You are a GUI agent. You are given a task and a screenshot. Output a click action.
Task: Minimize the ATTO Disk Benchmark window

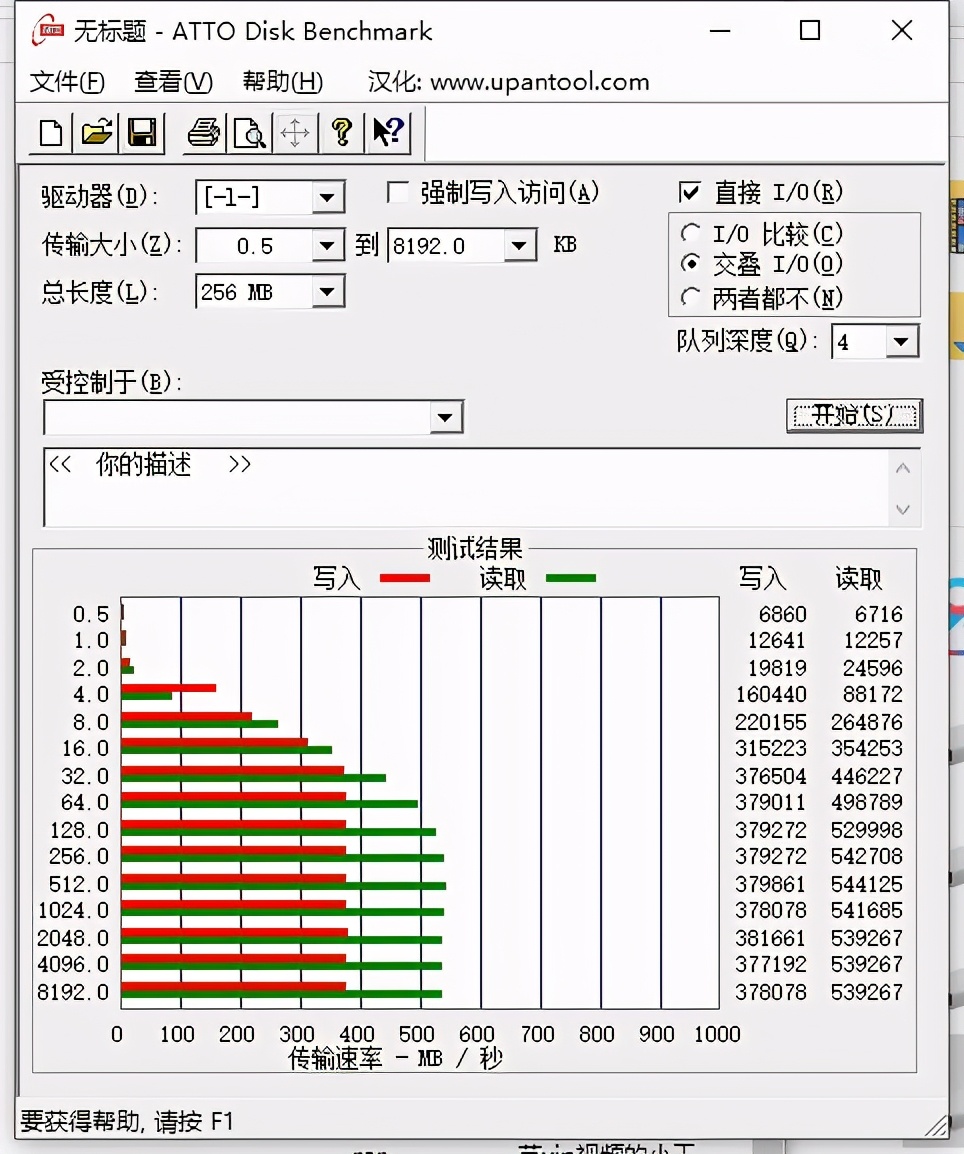[720, 30]
